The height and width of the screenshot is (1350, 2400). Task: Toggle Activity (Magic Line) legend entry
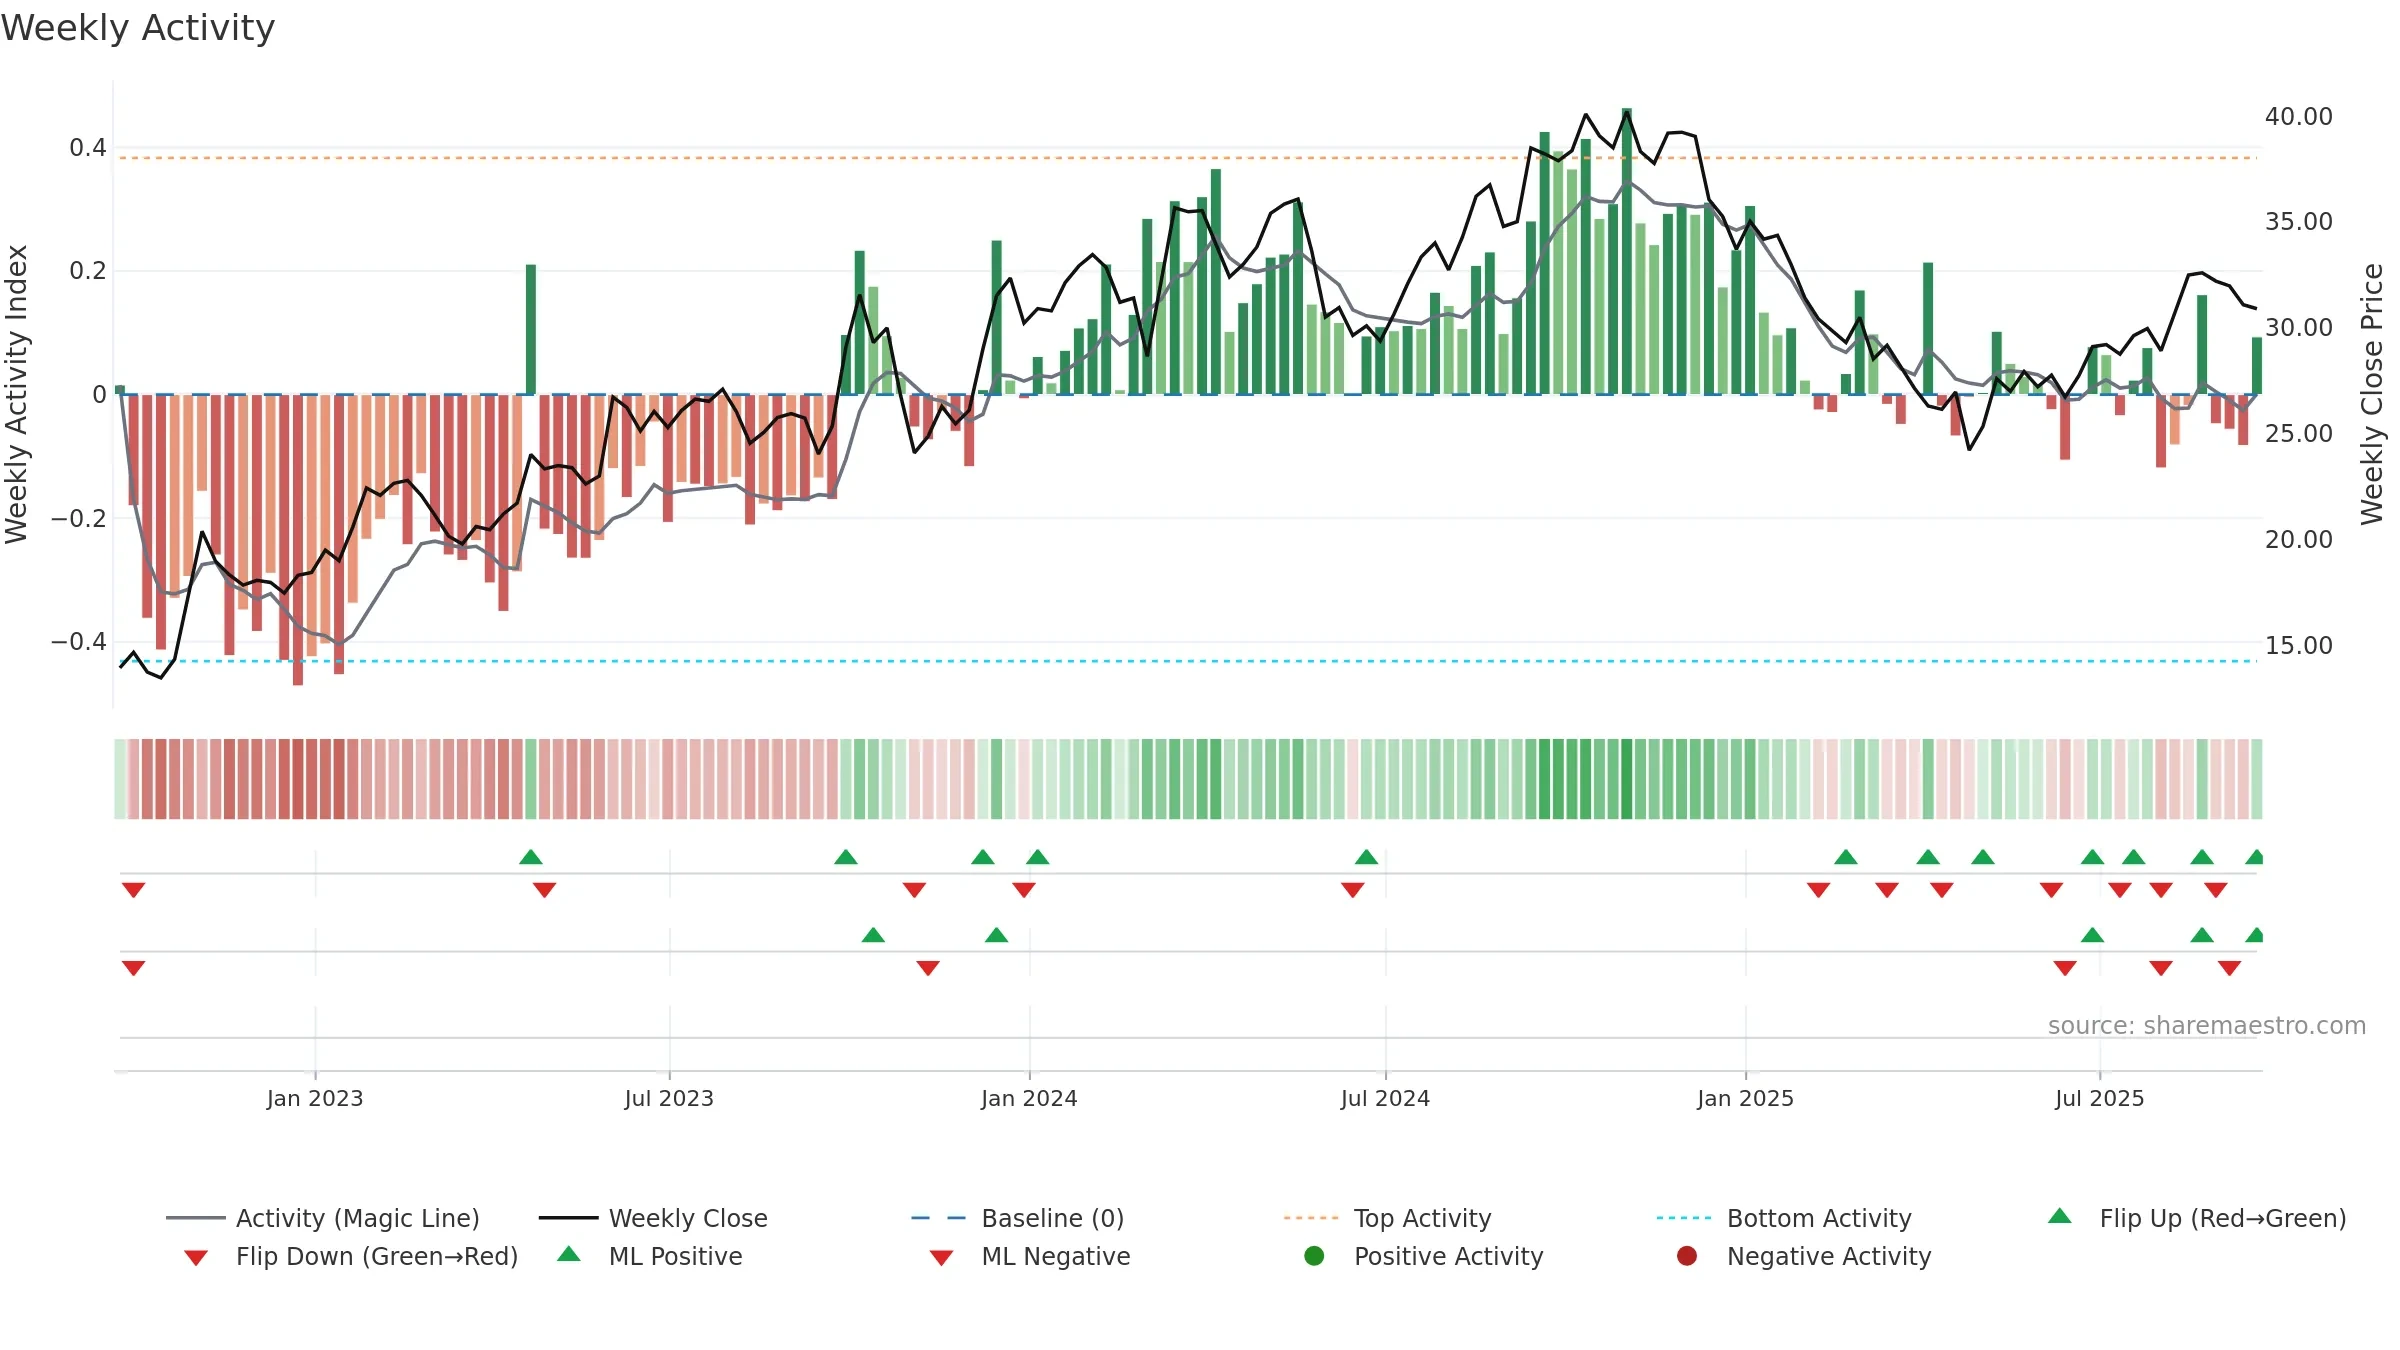click(323, 1218)
